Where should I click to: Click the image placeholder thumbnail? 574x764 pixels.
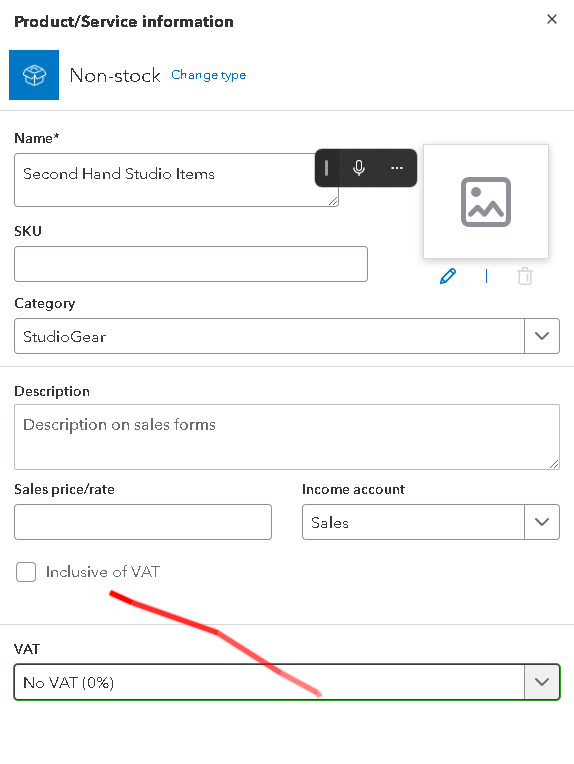coord(486,201)
